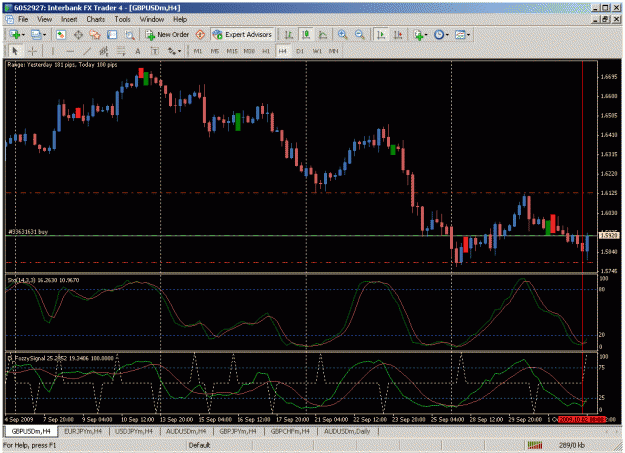Open the File menu
The image size is (625, 453).
pyautogui.click(x=23, y=19)
